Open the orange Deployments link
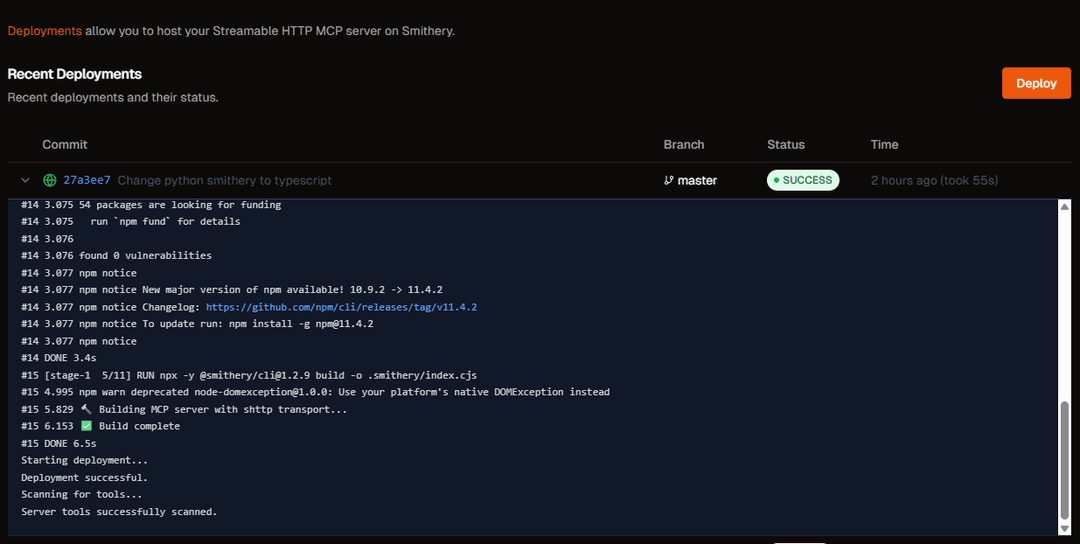The width and height of the screenshot is (1080, 544). tap(44, 31)
